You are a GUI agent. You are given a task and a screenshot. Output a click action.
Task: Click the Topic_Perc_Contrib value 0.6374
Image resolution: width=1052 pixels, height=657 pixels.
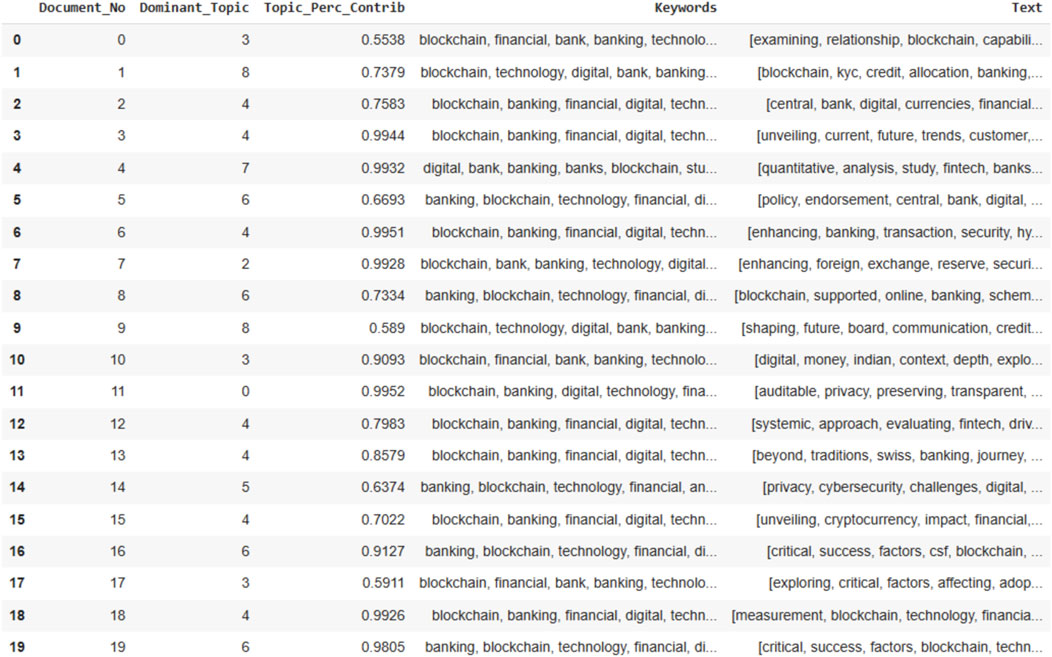point(382,488)
